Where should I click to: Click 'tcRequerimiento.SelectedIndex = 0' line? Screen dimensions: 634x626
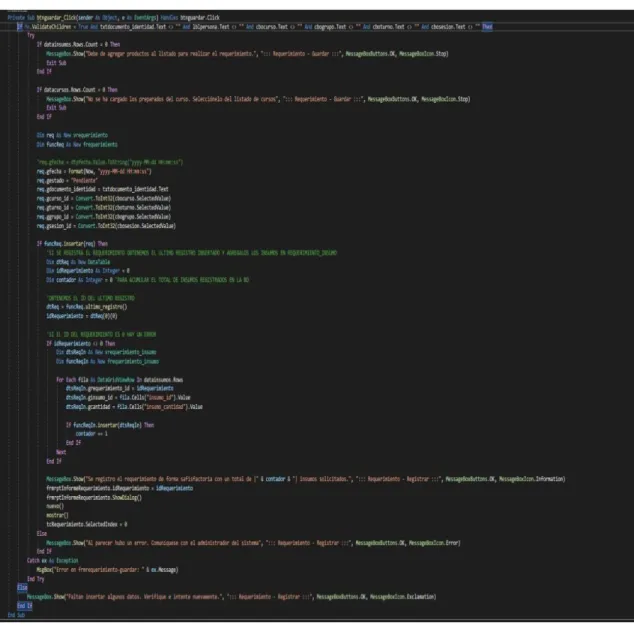pos(87,524)
